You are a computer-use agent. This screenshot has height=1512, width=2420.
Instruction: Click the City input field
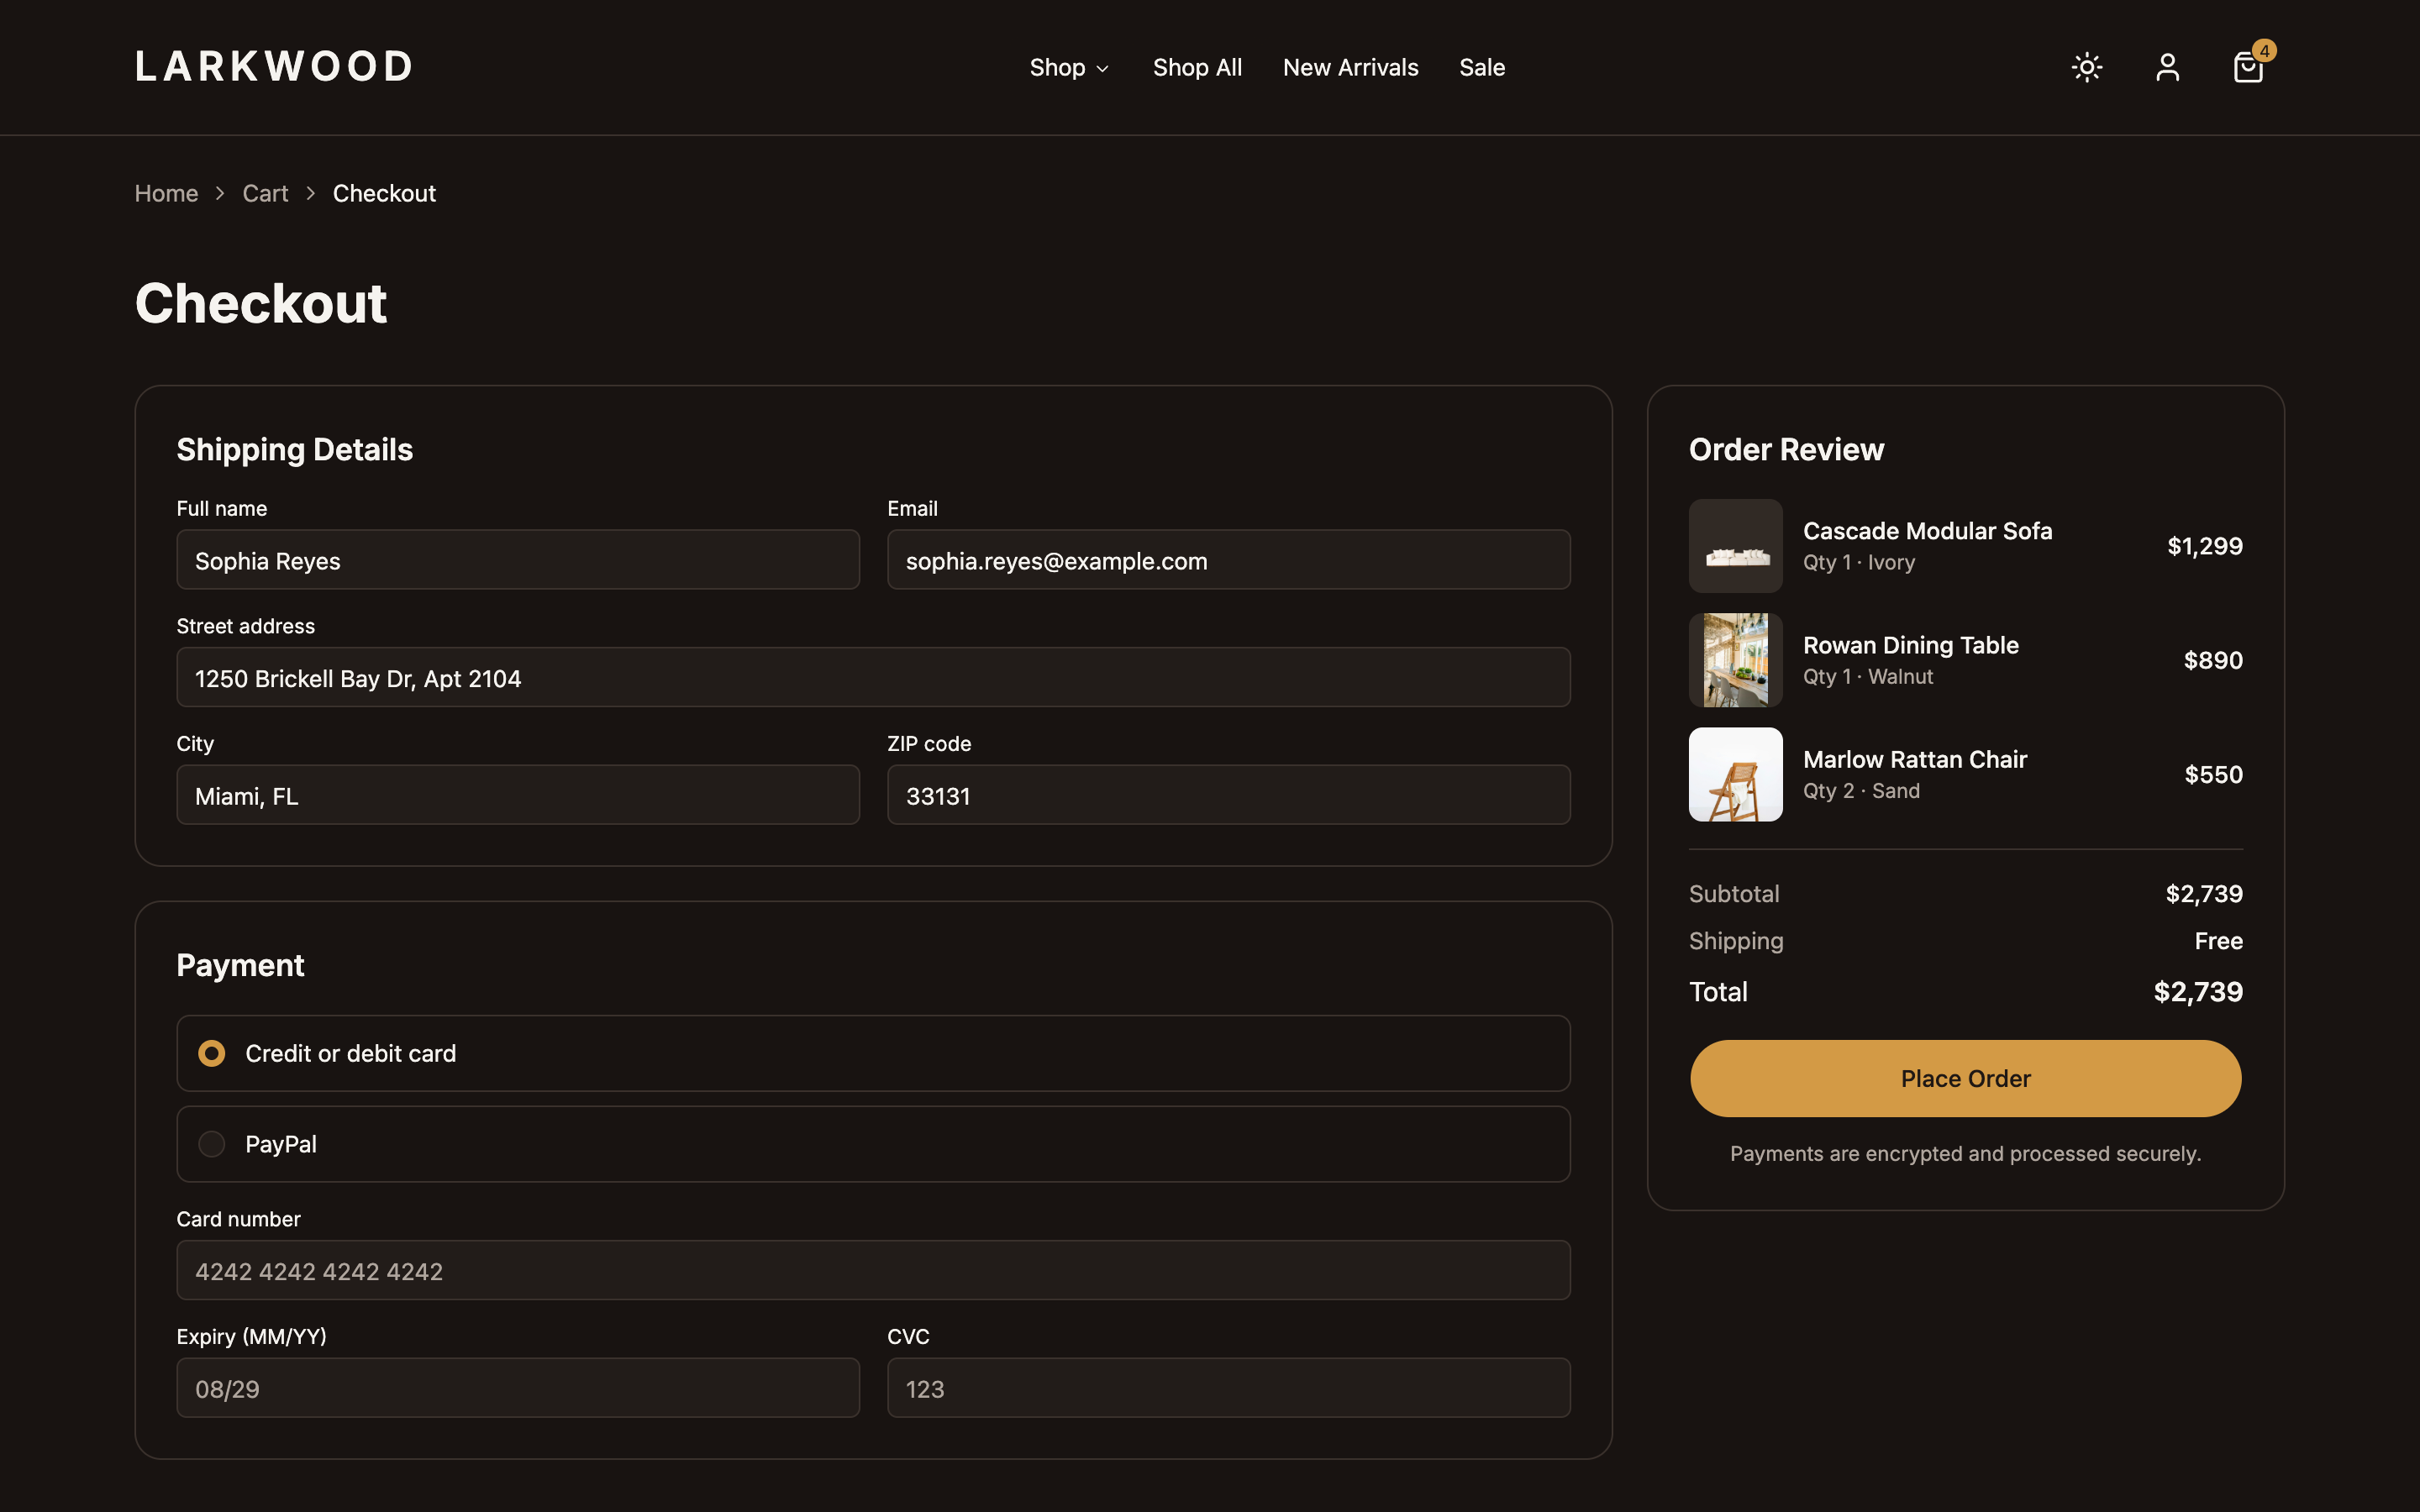point(518,795)
